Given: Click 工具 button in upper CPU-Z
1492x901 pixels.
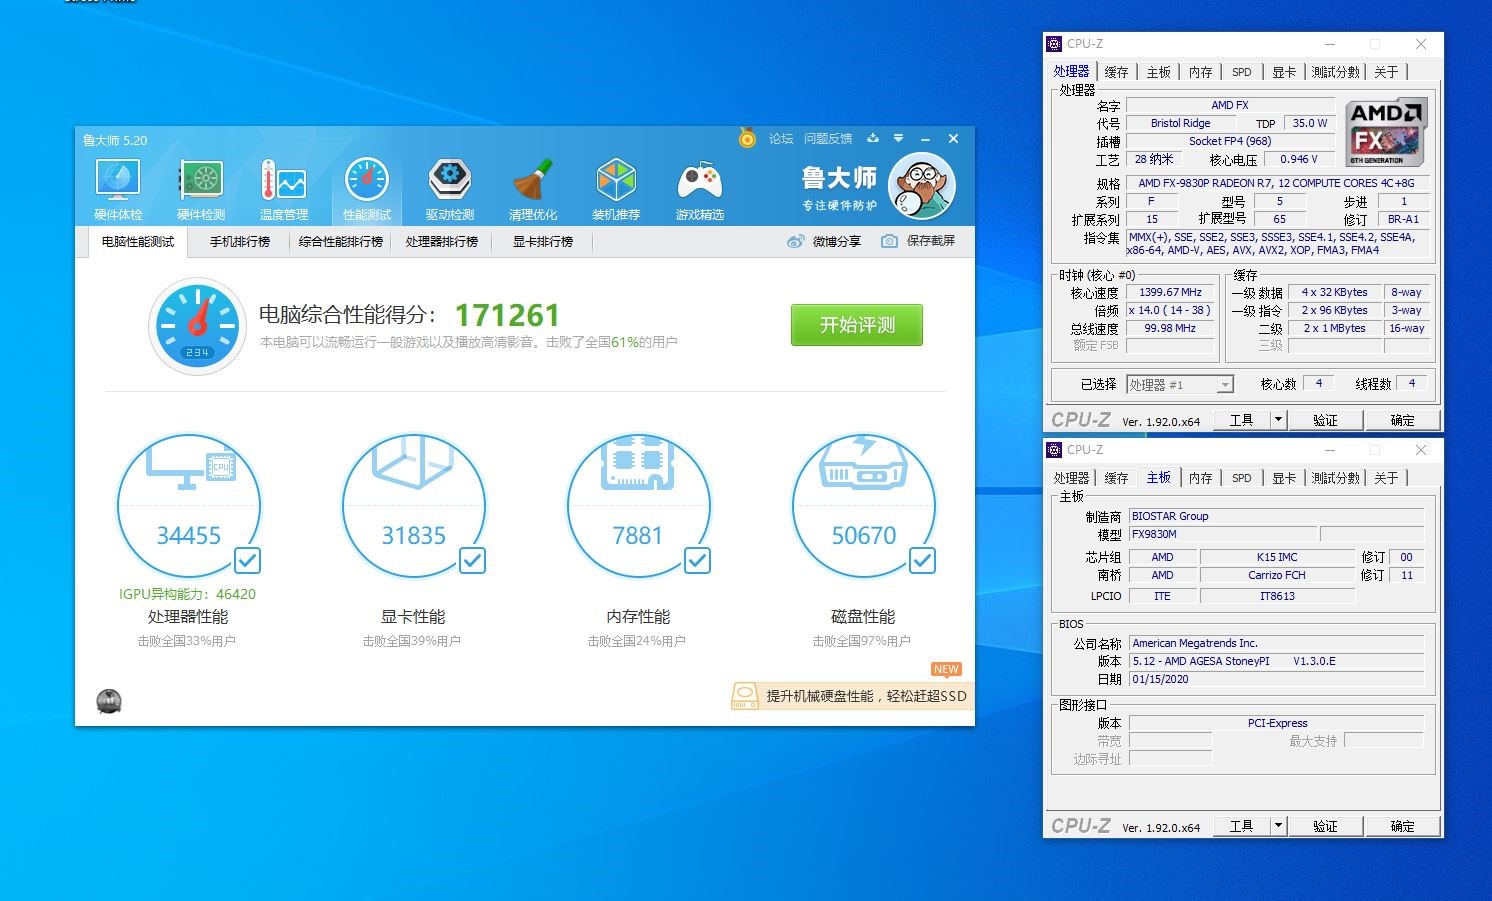Looking at the screenshot, I should click(1241, 420).
